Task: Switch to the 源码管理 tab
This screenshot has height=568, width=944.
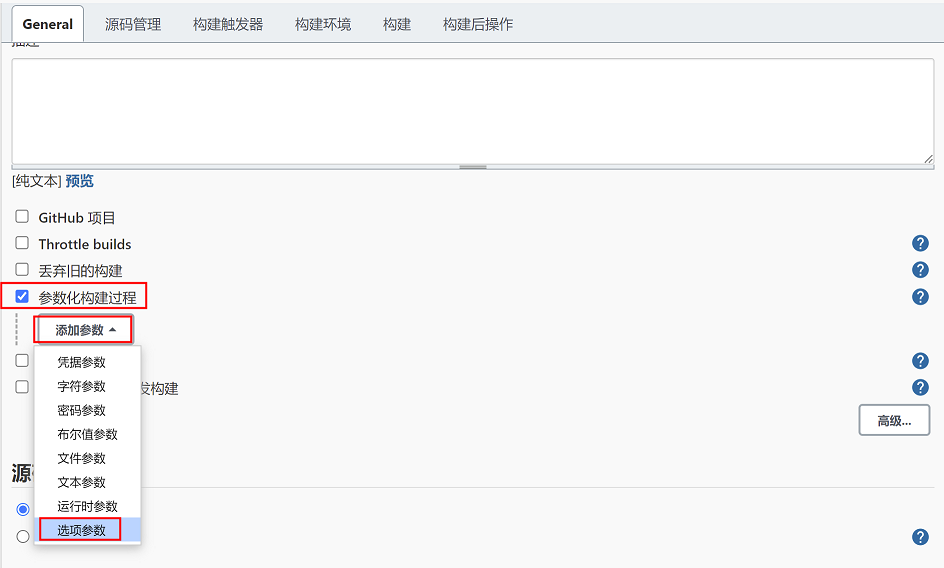Action: click(x=133, y=24)
